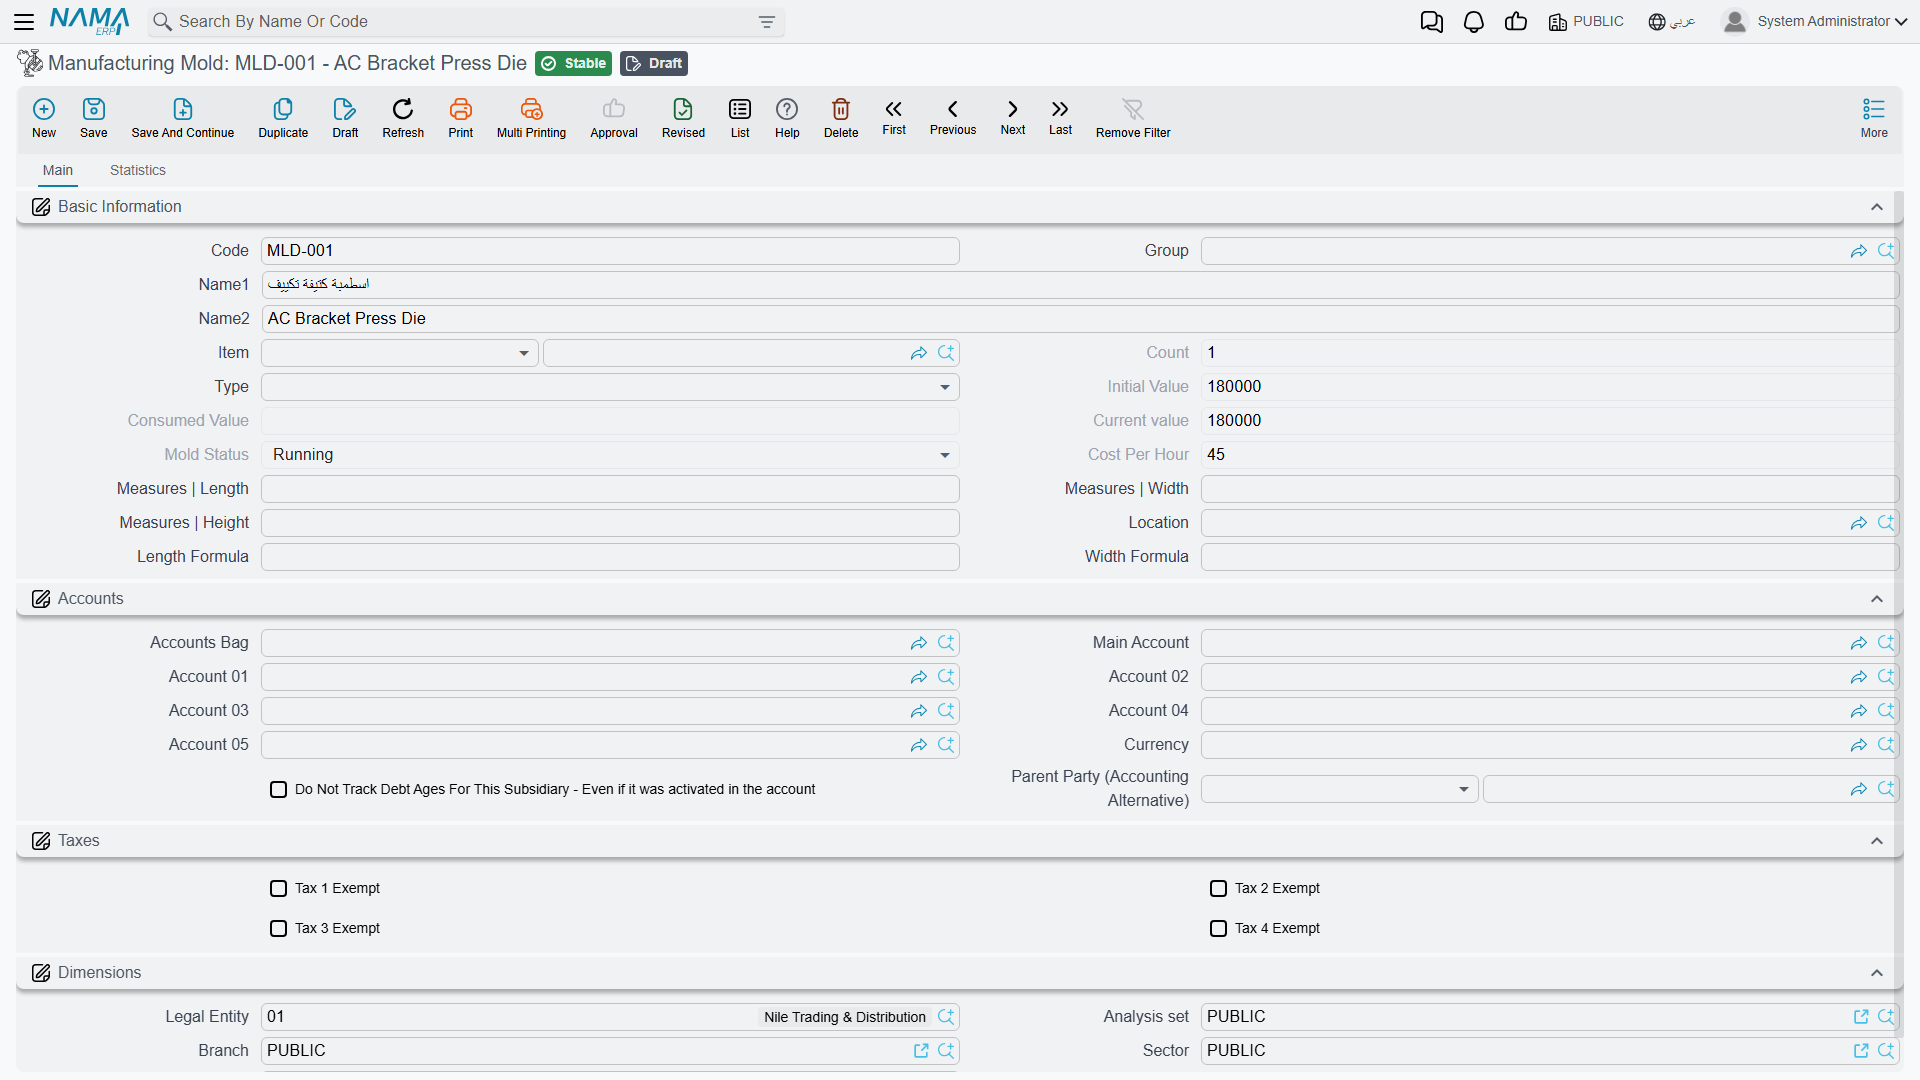Image resolution: width=1920 pixels, height=1080 pixels.
Task: Click the PUBLIC branch selector
Action: point(1586,21)
